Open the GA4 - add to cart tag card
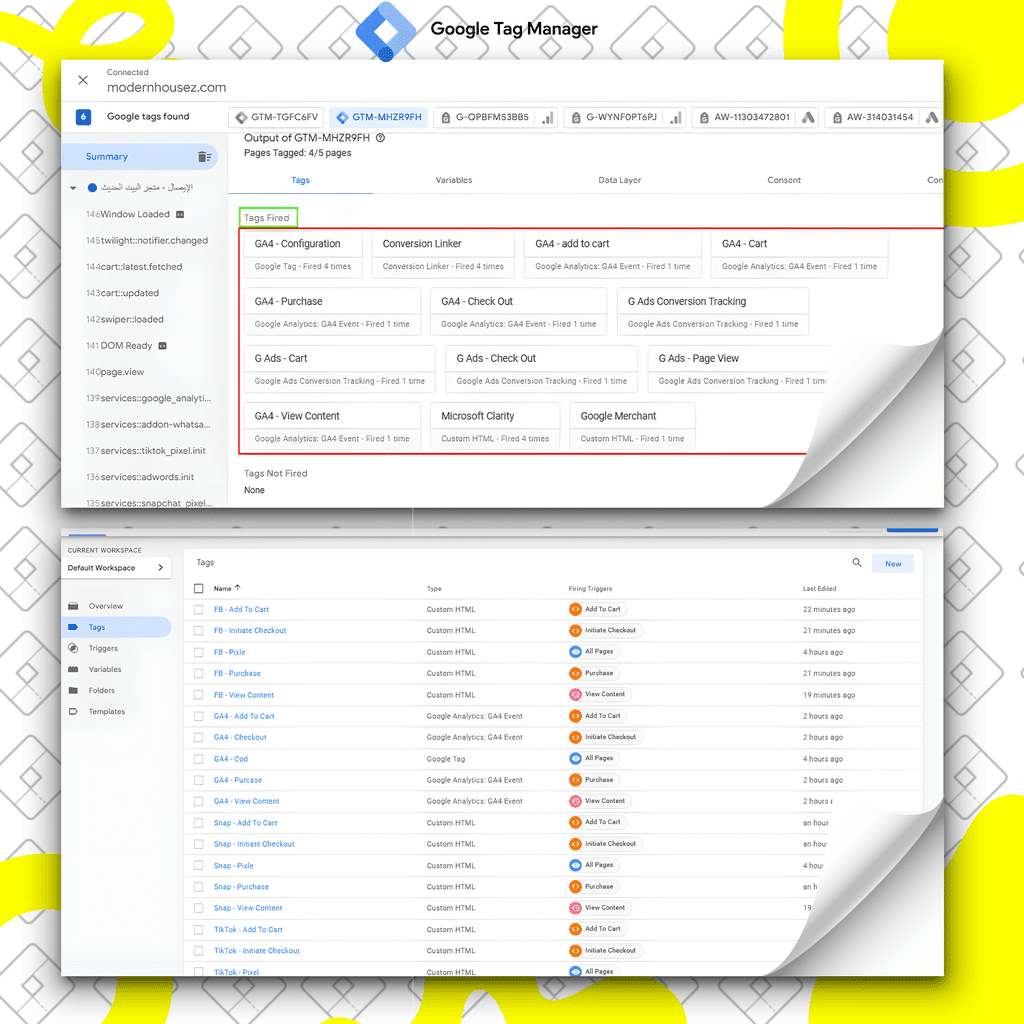The height and width of the screenshot is (1024, 1024). [613, 254]
